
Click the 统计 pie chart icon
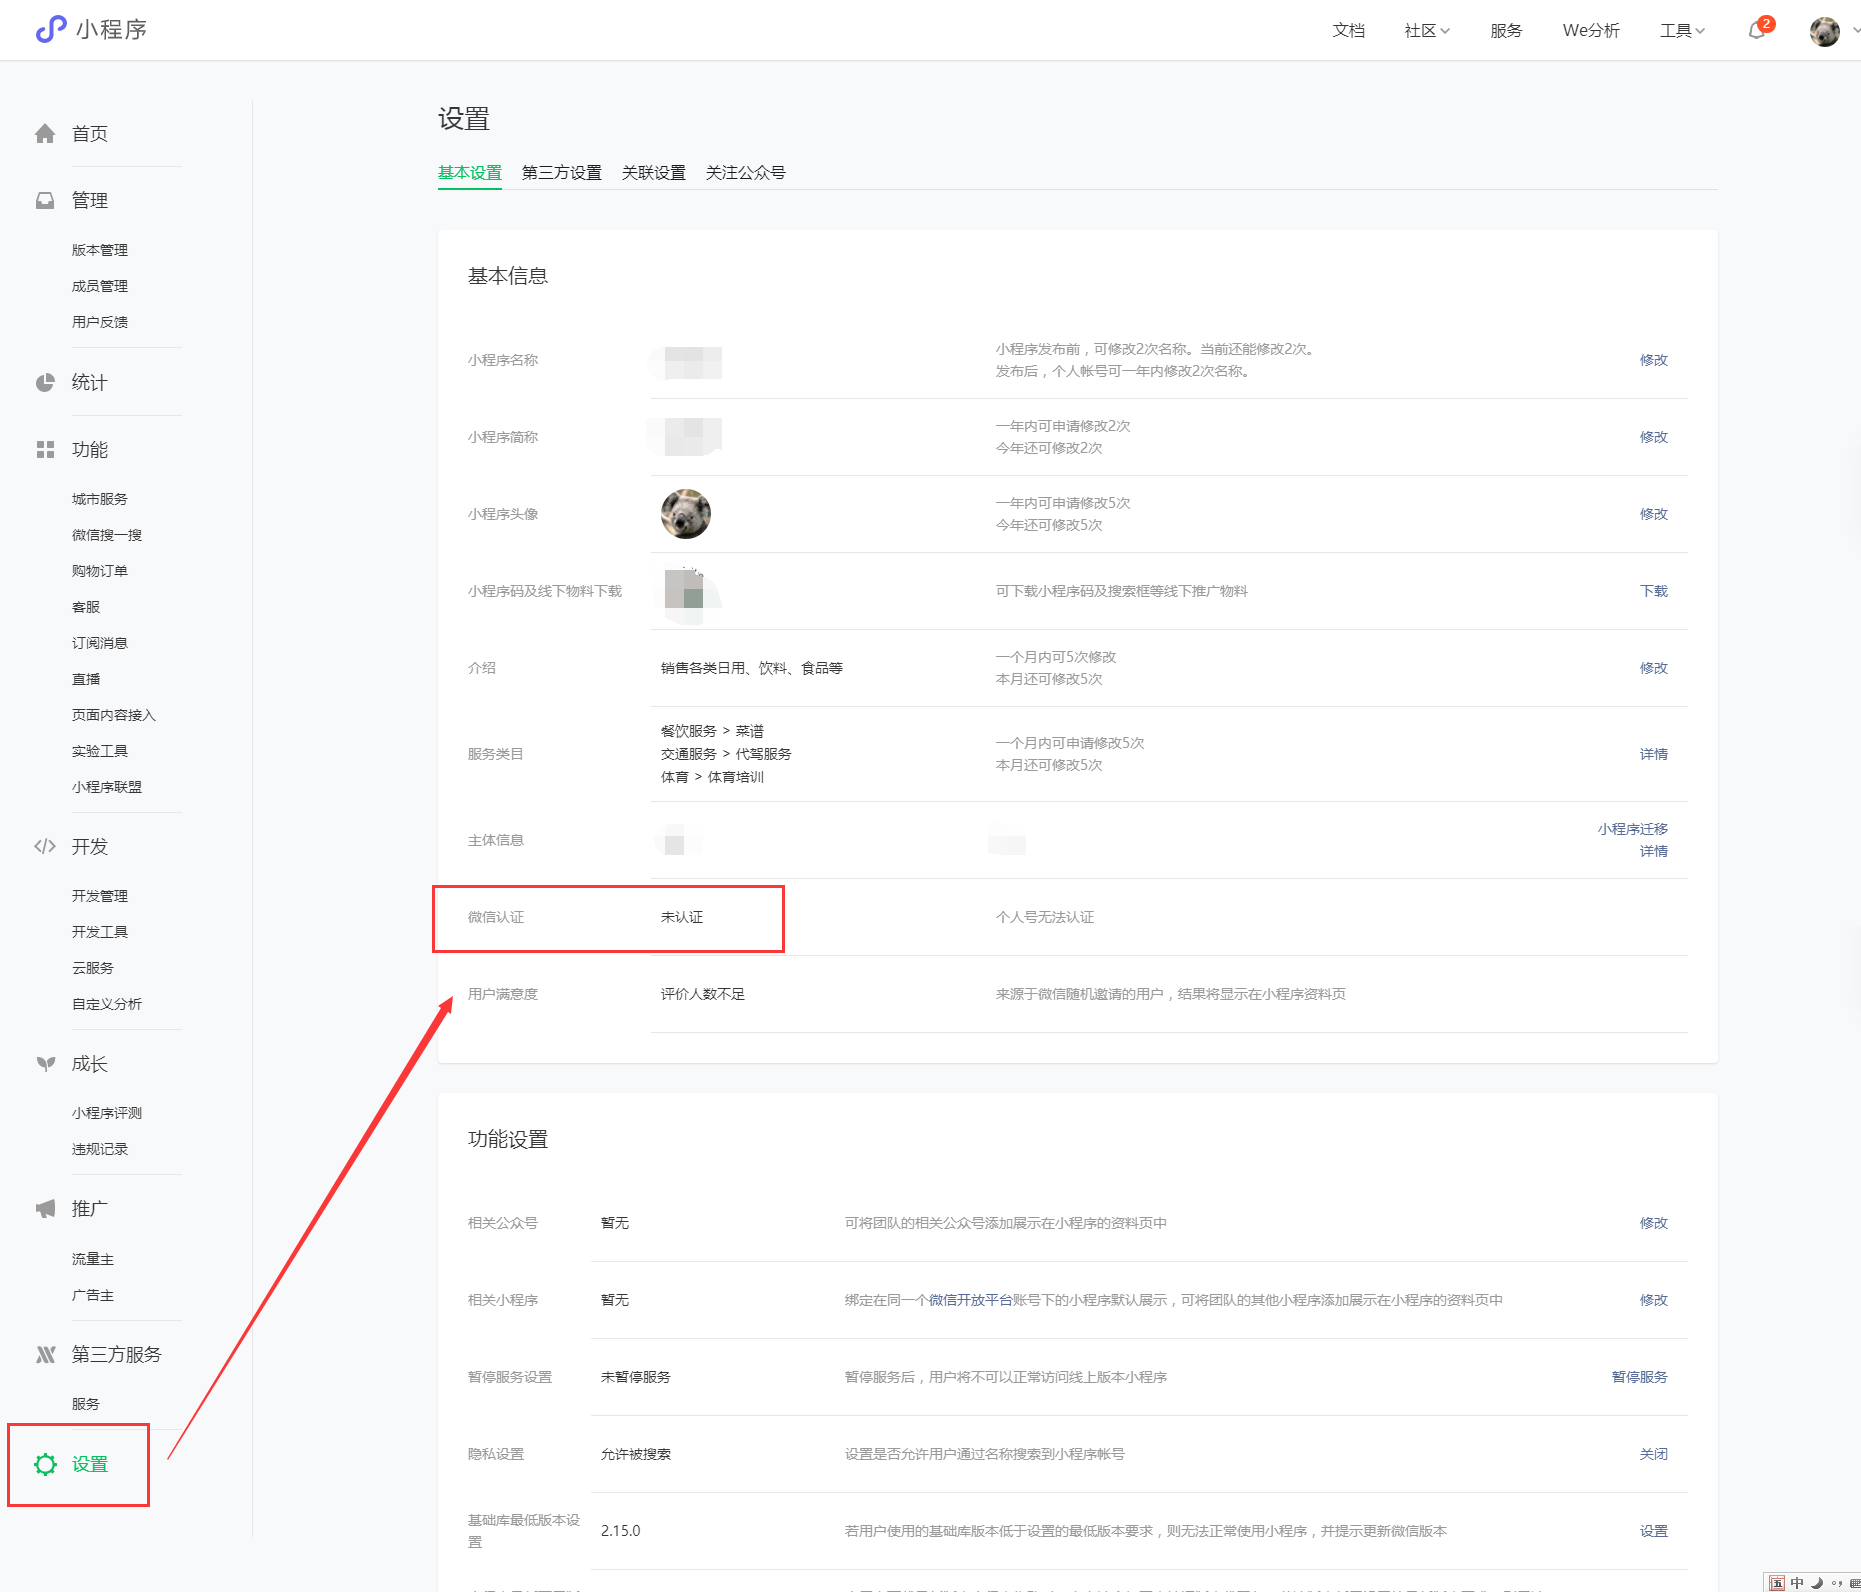45,383
